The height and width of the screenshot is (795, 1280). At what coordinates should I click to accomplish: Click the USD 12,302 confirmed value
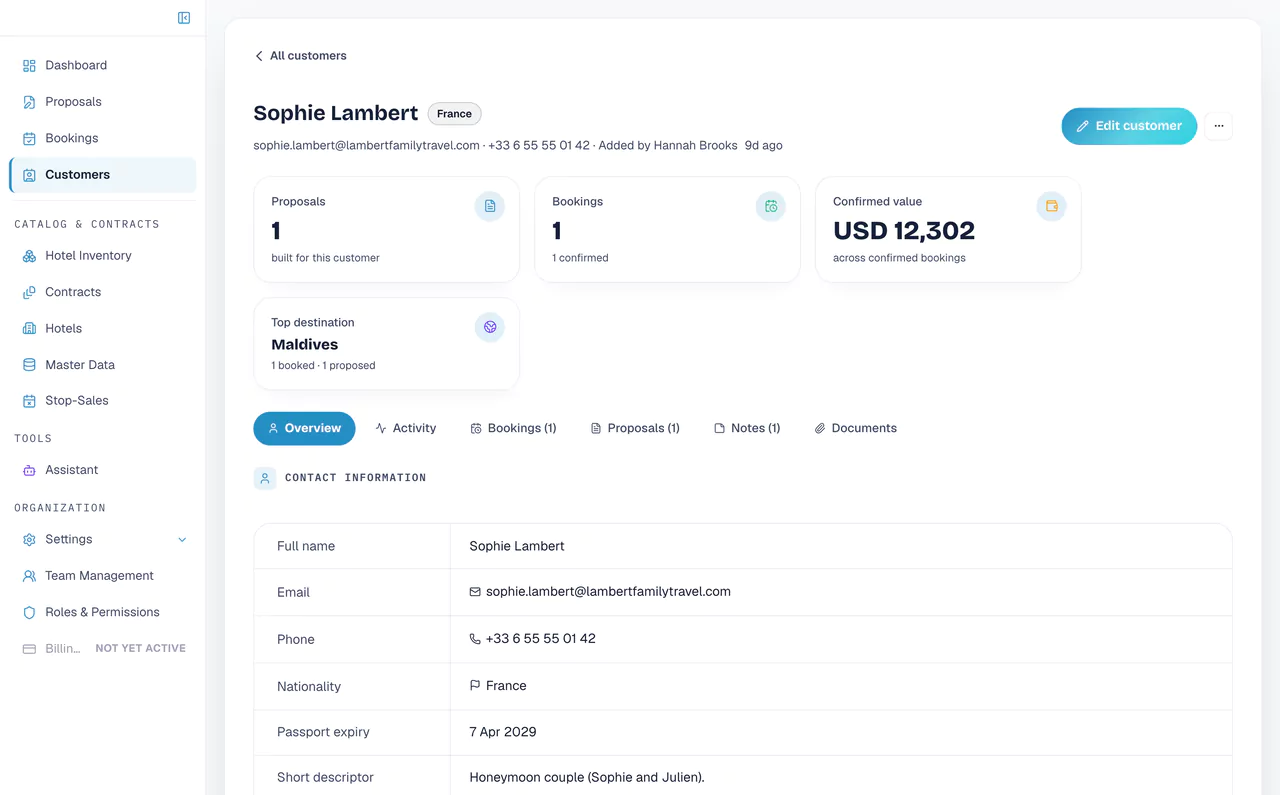click(x=904, y=231)
